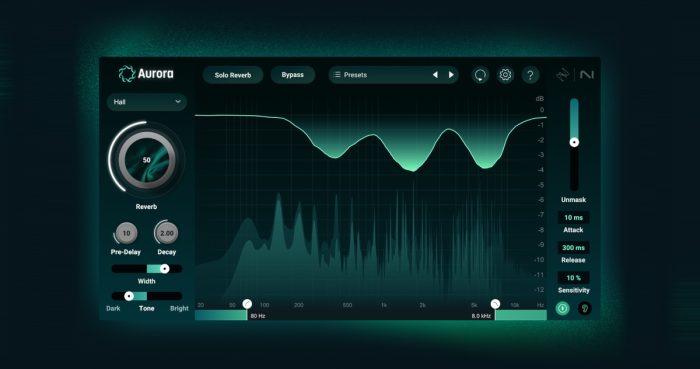The height and width of the screenshot is (369, 700).
Task: Click the low-cut filter band region
Action: coord(221,315)
